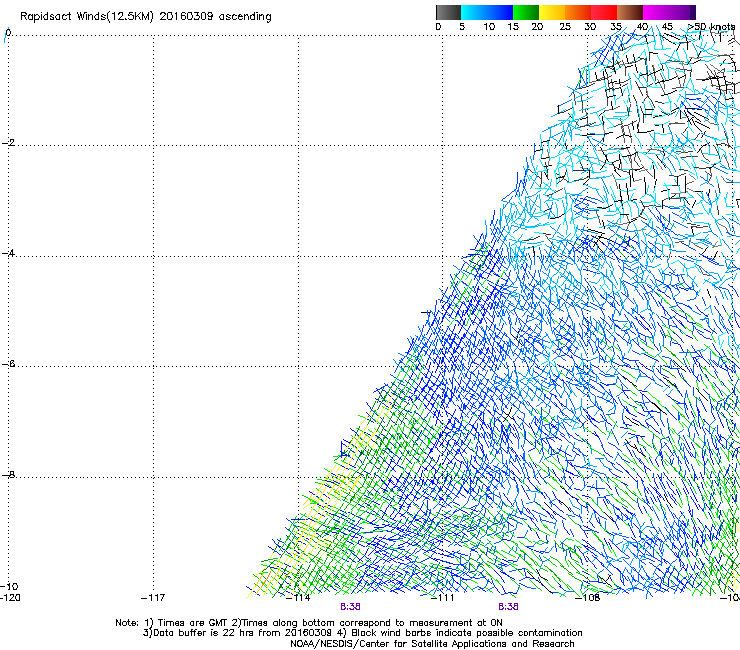
Task: Click the gray 0-5 knots color segment
Action: tap(448, 12)
